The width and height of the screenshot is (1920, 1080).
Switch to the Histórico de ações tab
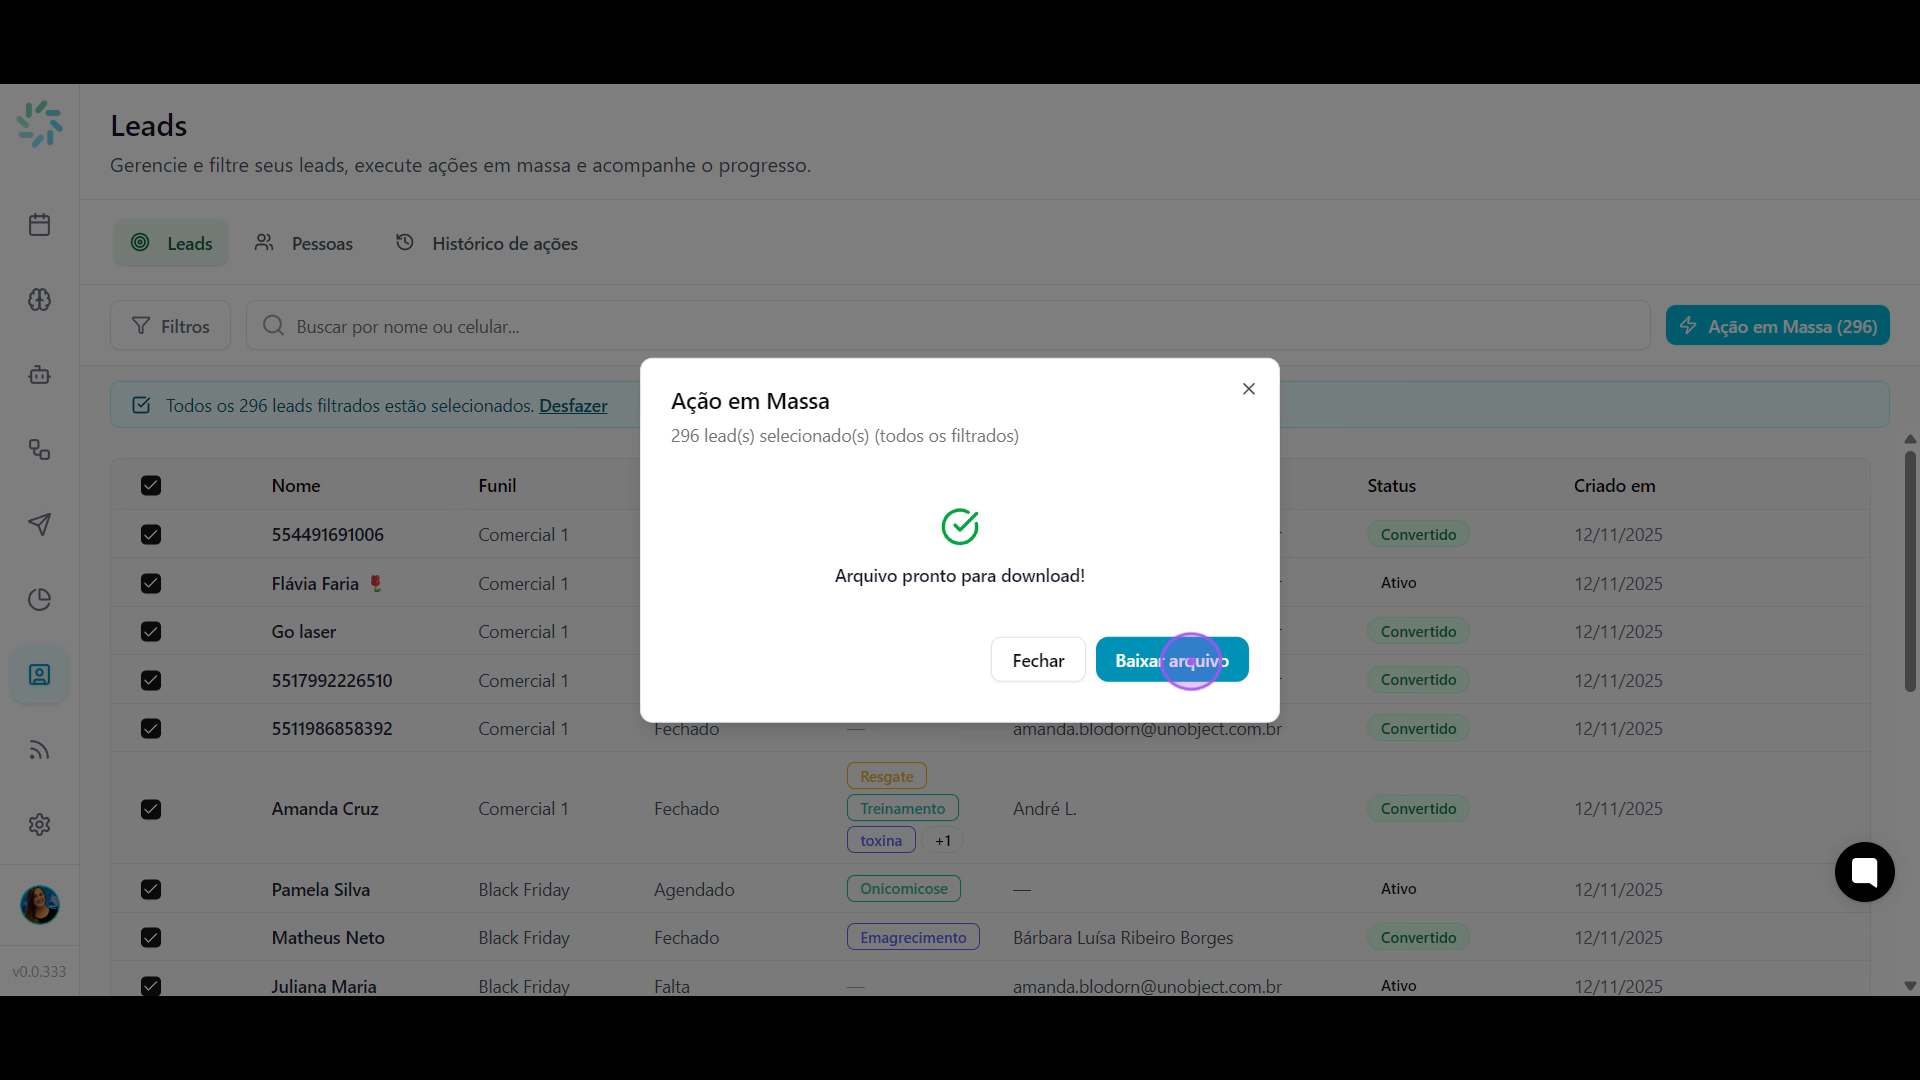pyautogui.click(x=486, y=243)
